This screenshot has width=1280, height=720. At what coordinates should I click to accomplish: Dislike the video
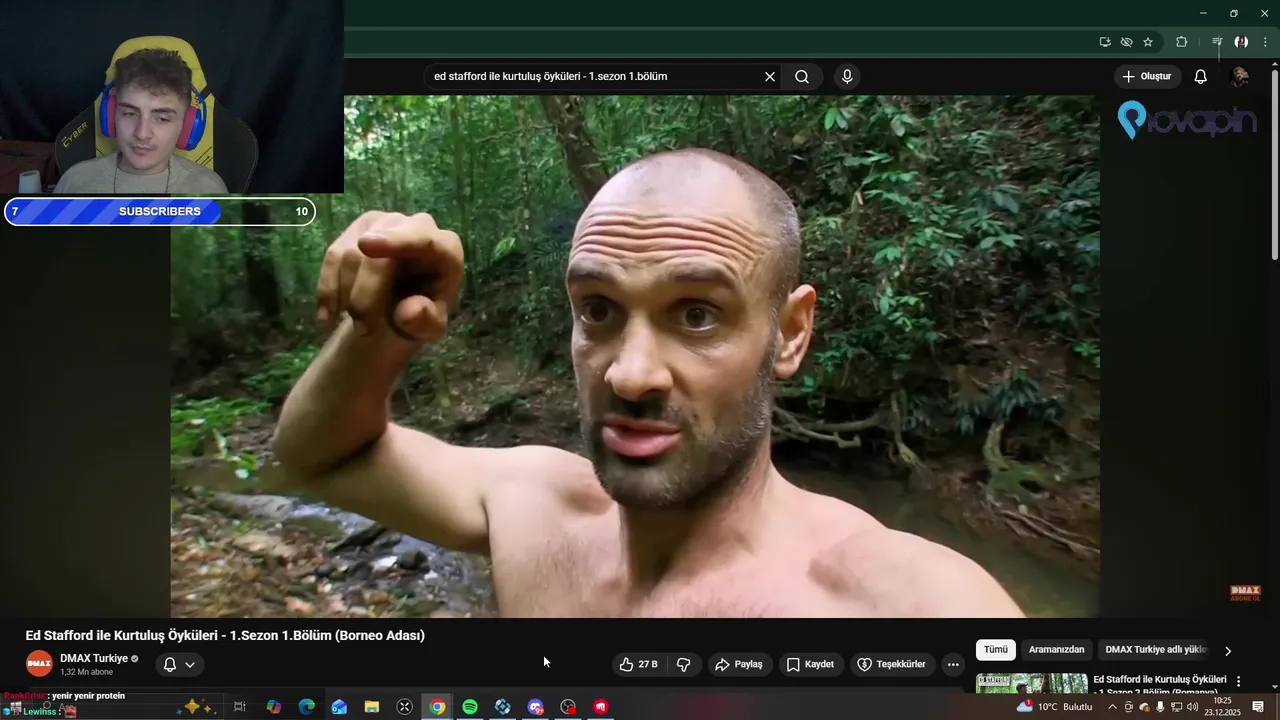pos(684,664)
